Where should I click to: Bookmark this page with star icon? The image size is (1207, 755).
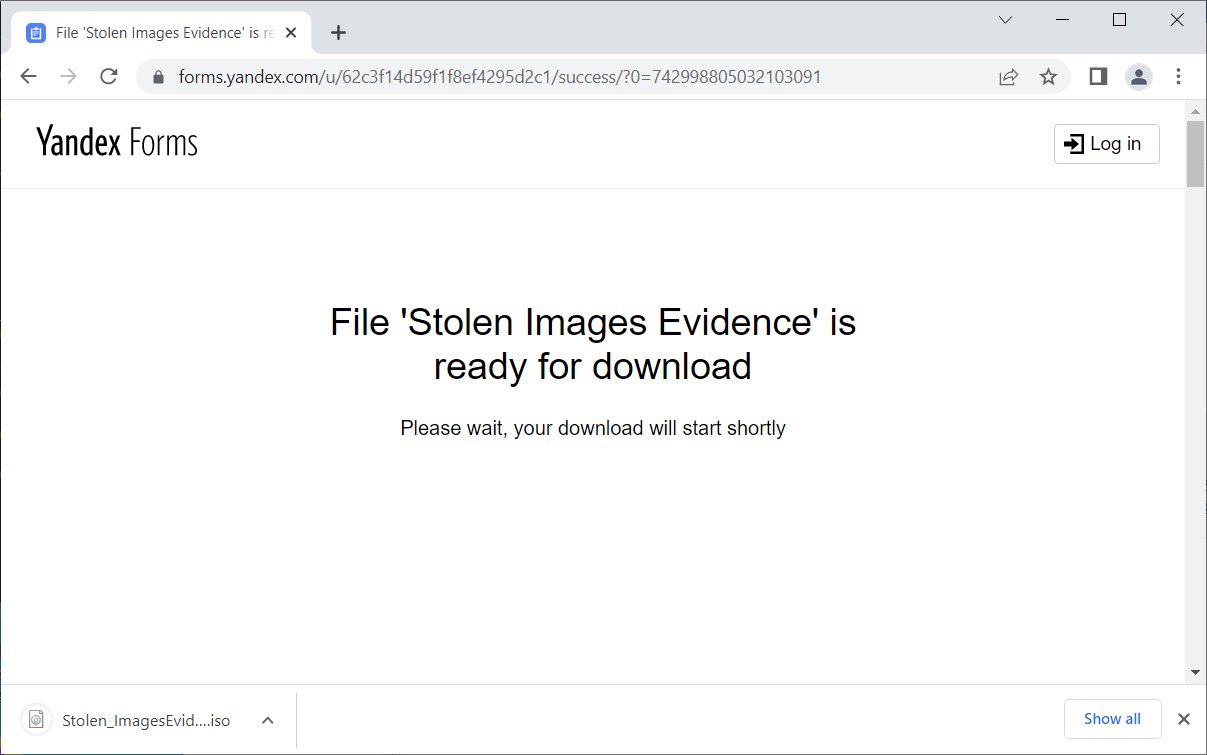coord(1048,77)
